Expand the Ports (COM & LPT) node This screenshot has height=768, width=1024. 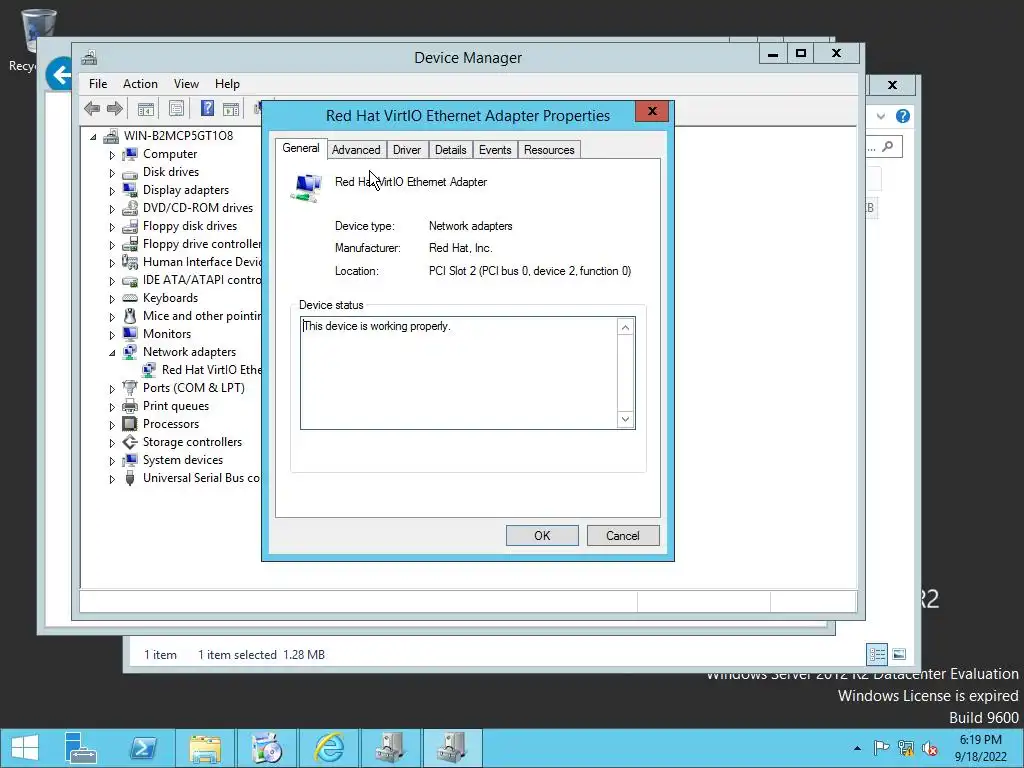pos(112,389)
